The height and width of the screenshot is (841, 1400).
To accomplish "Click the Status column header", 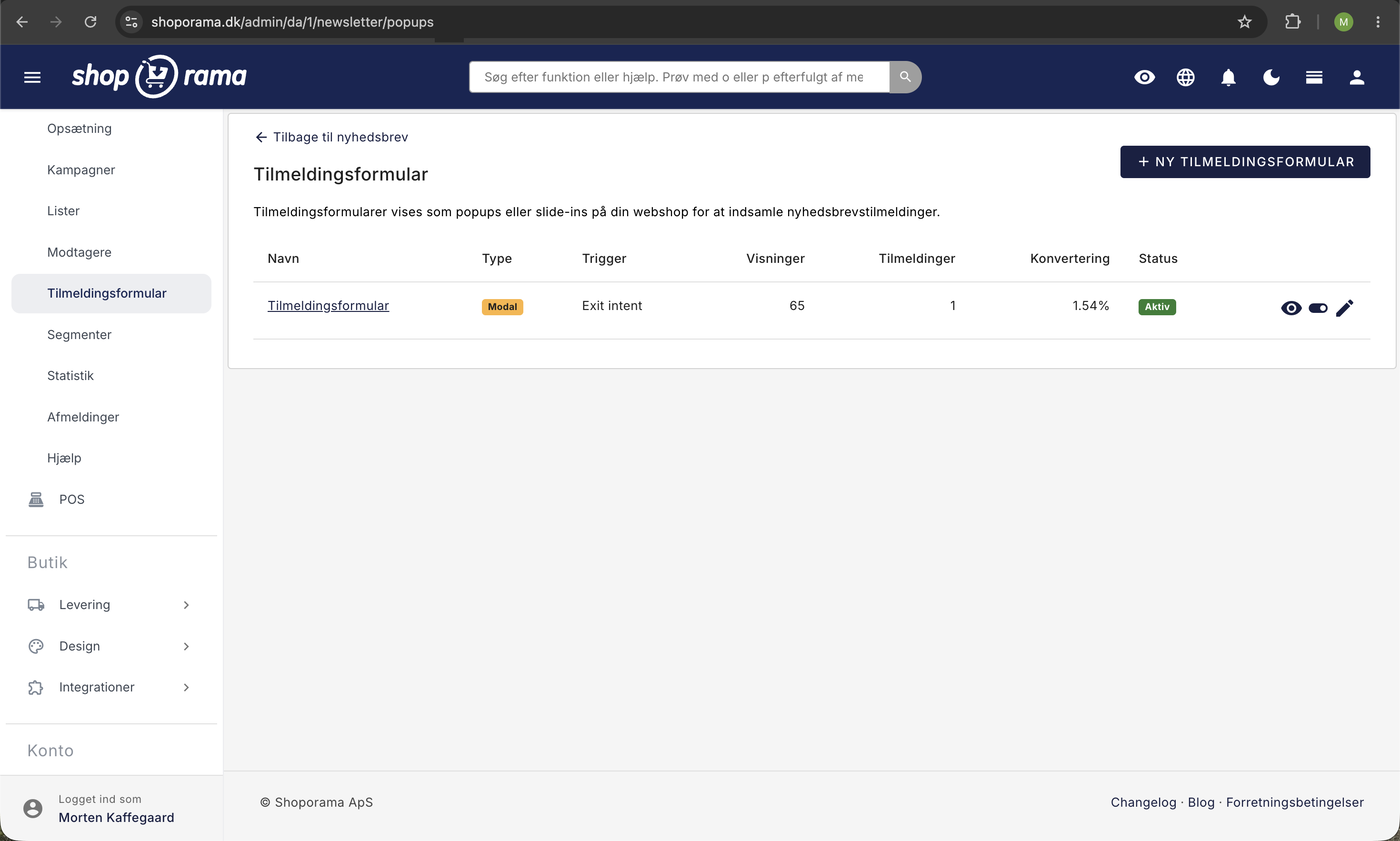I will coord(1158,258).
